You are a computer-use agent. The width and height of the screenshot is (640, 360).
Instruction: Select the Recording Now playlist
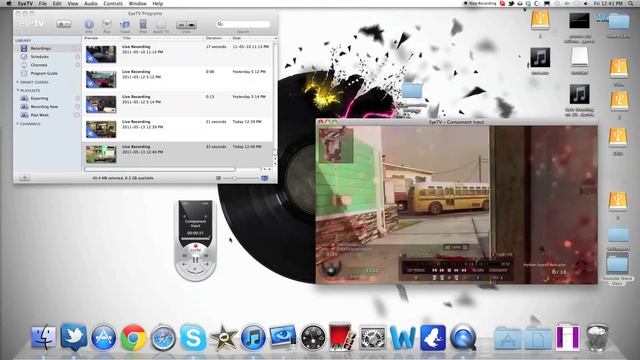[47, 107]
